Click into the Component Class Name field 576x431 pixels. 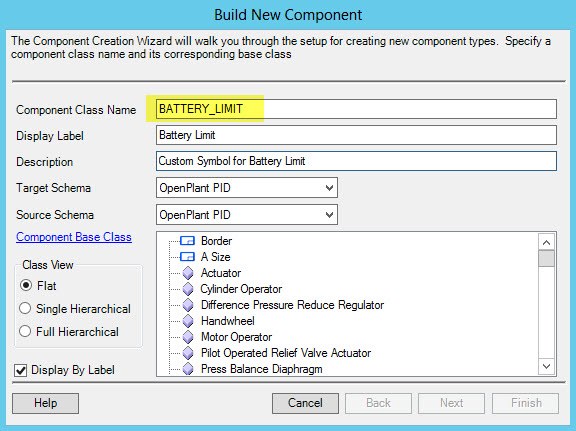click(x=356, y=109)
